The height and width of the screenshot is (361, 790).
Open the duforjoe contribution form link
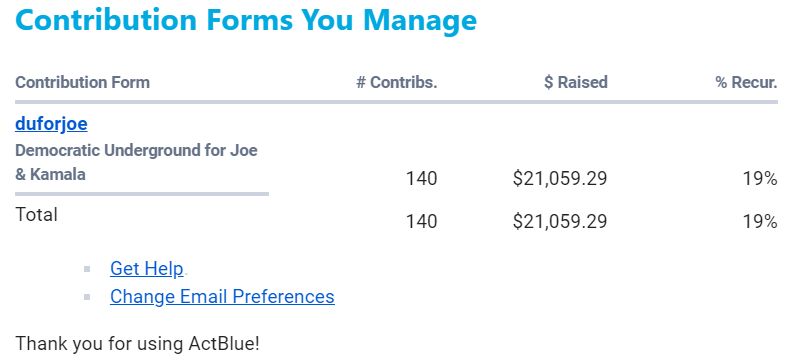[x=51, y=123]
